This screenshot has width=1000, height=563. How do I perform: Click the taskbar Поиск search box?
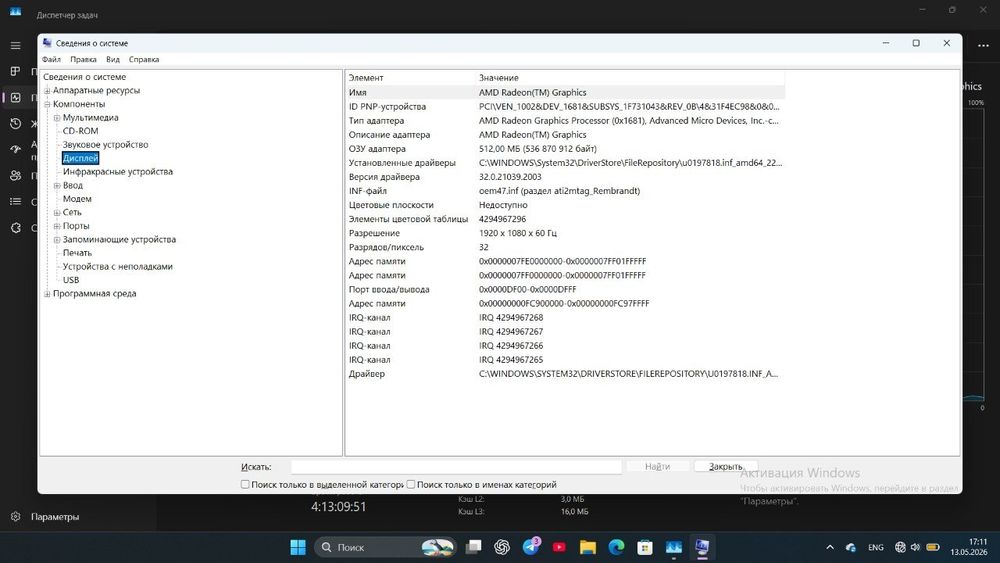(x=385, y=547)
